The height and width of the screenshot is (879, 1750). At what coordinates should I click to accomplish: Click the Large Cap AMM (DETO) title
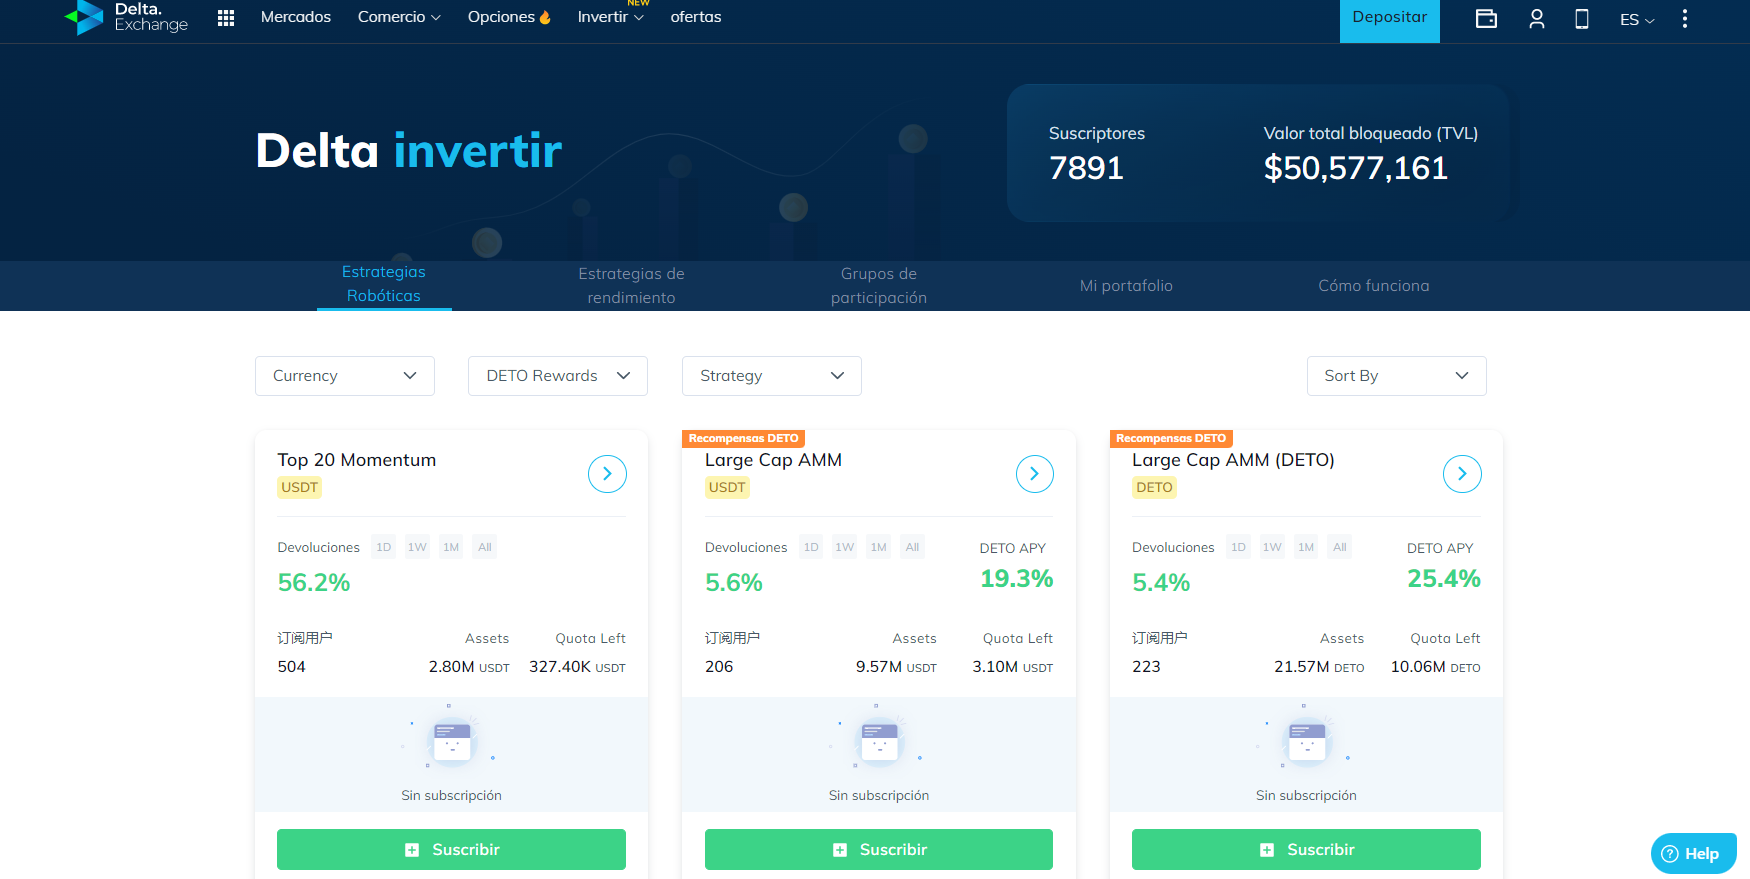pyautogui.click(x=1233, y=460)
